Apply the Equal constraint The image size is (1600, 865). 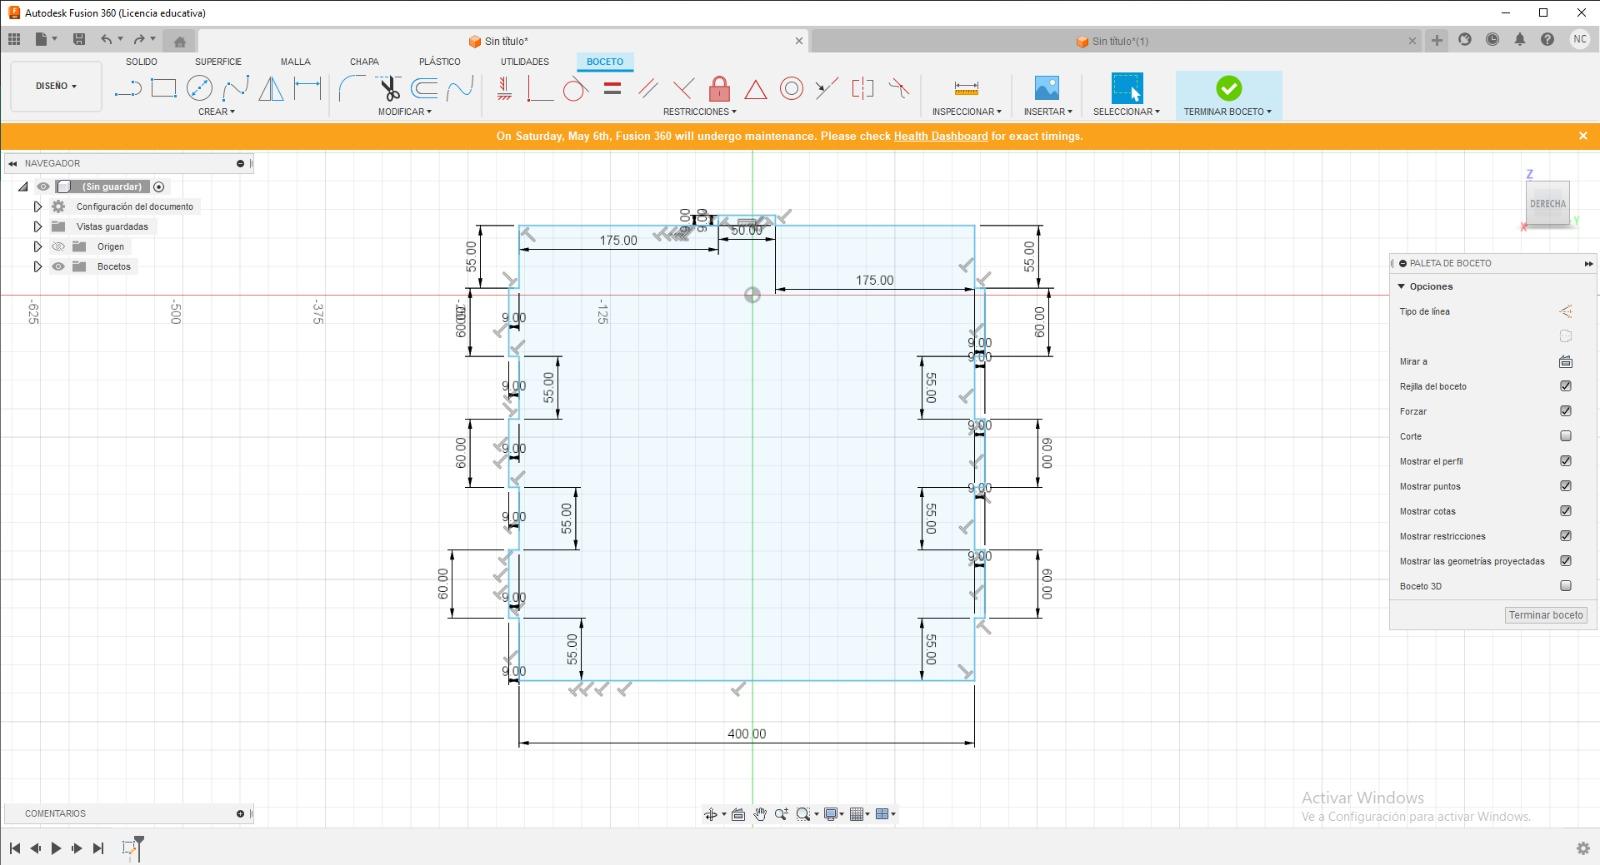[x=612, y=89]
